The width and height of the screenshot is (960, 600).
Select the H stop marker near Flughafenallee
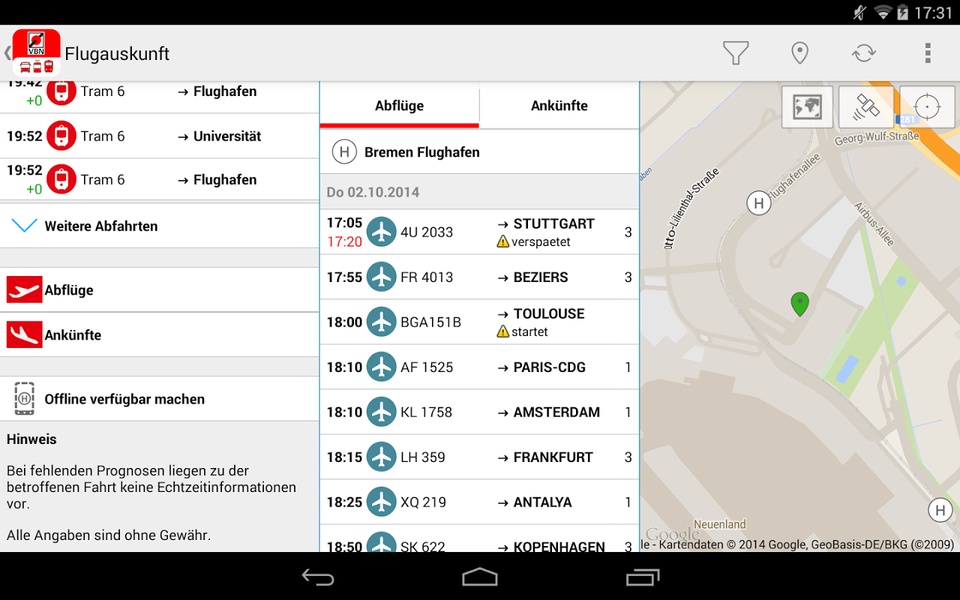pyautogui.click(x=759, y=203)
